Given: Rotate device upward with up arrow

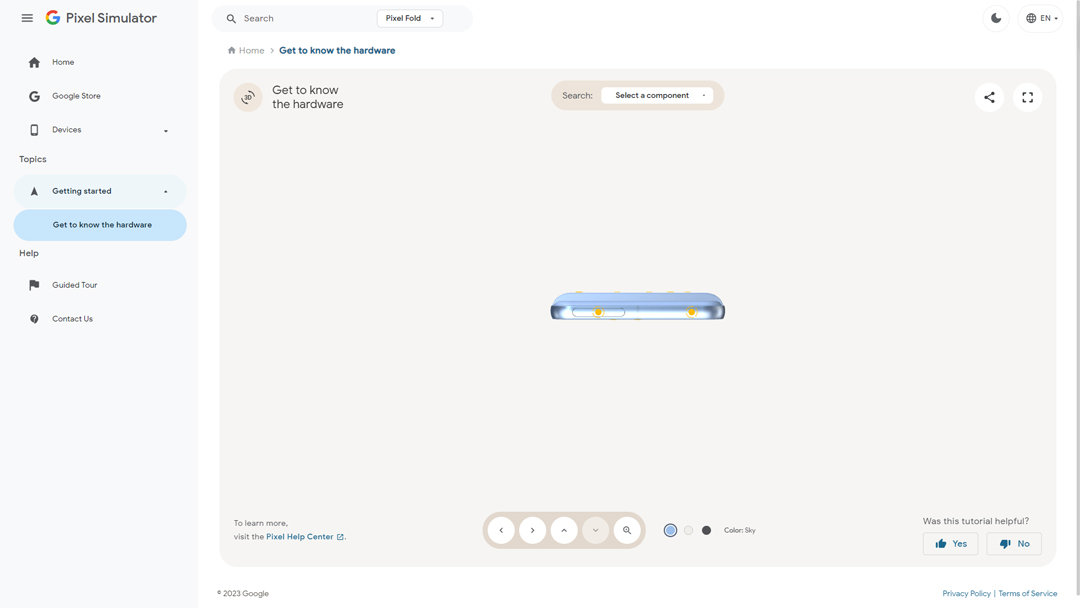Looking at the screenshot, I should pyautogui.click(x=564, y=530).
